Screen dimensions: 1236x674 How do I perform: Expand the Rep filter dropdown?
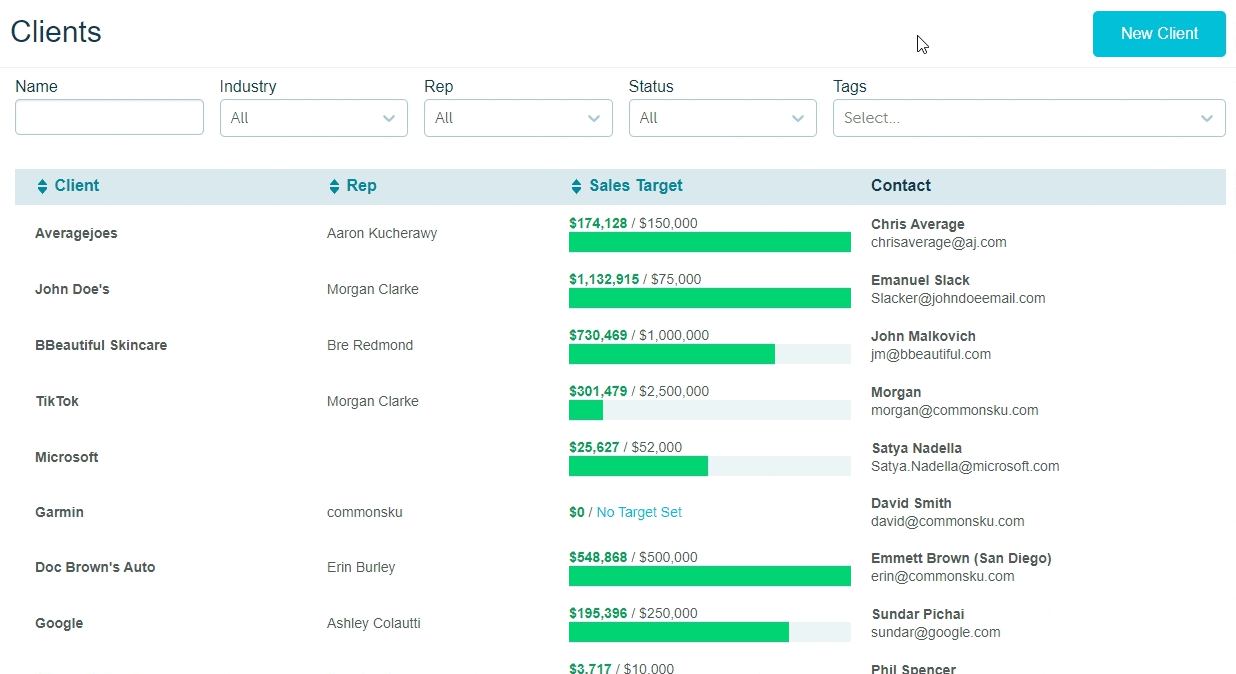[x=517, y=118]
